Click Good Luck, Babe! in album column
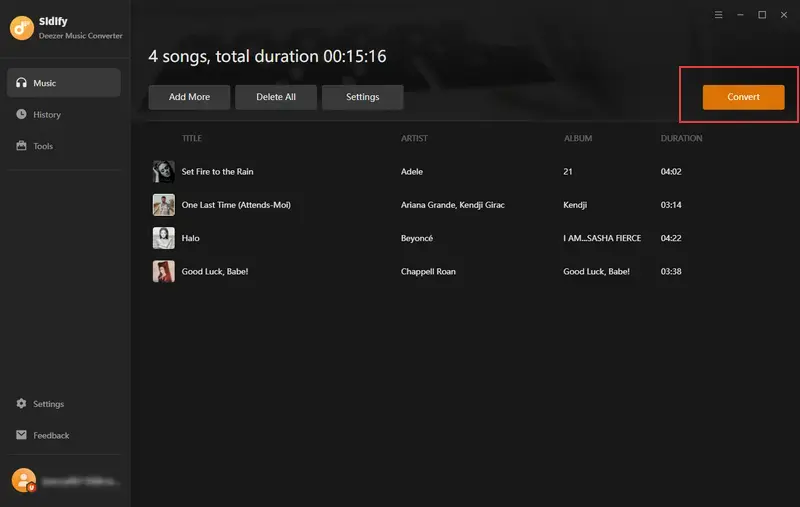Image resolution: width=800 pixels, height=507 pixels. pos(596,271)
